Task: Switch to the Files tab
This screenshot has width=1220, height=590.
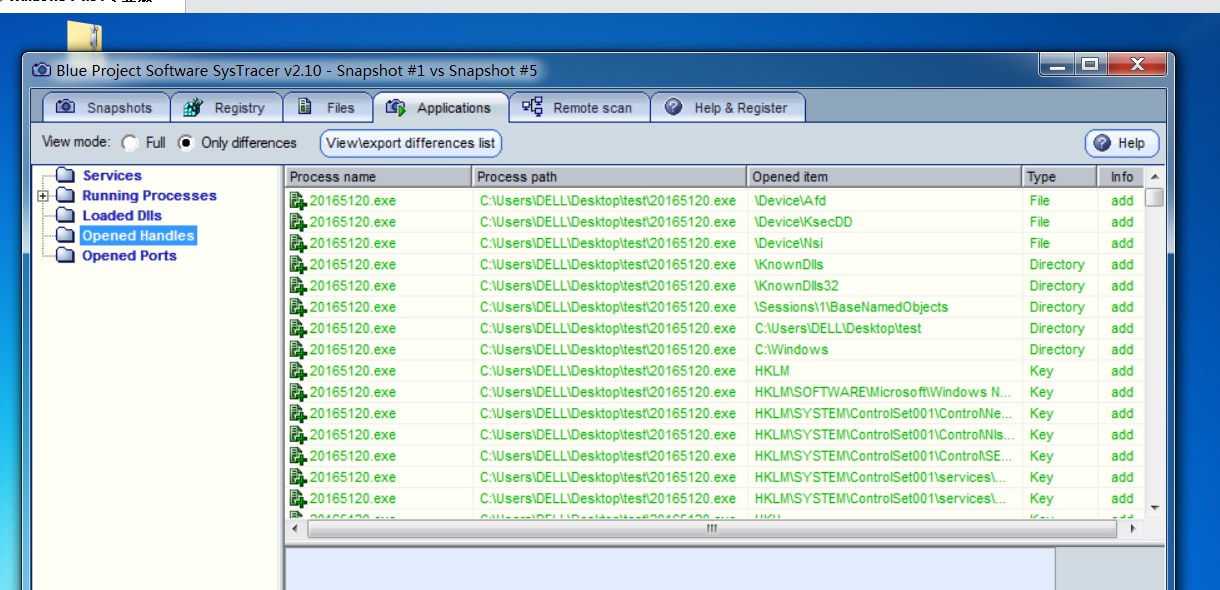Action: pos(328,107)
